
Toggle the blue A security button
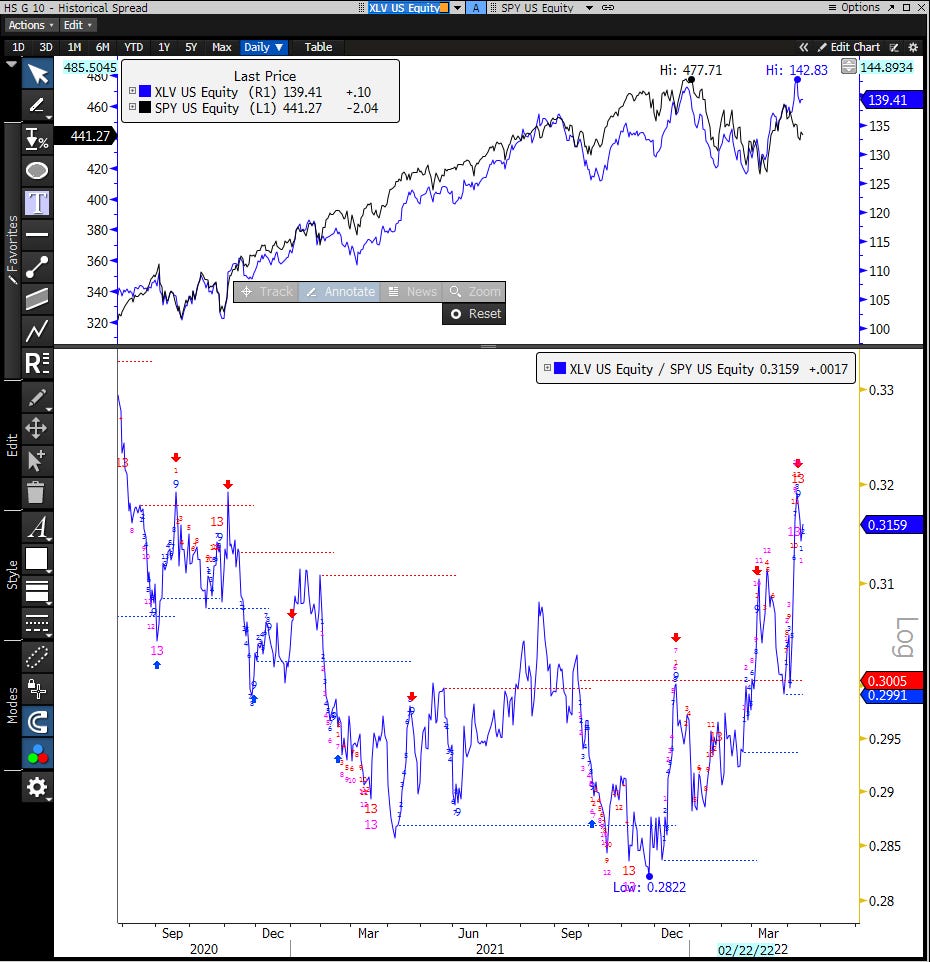[475, 7]
